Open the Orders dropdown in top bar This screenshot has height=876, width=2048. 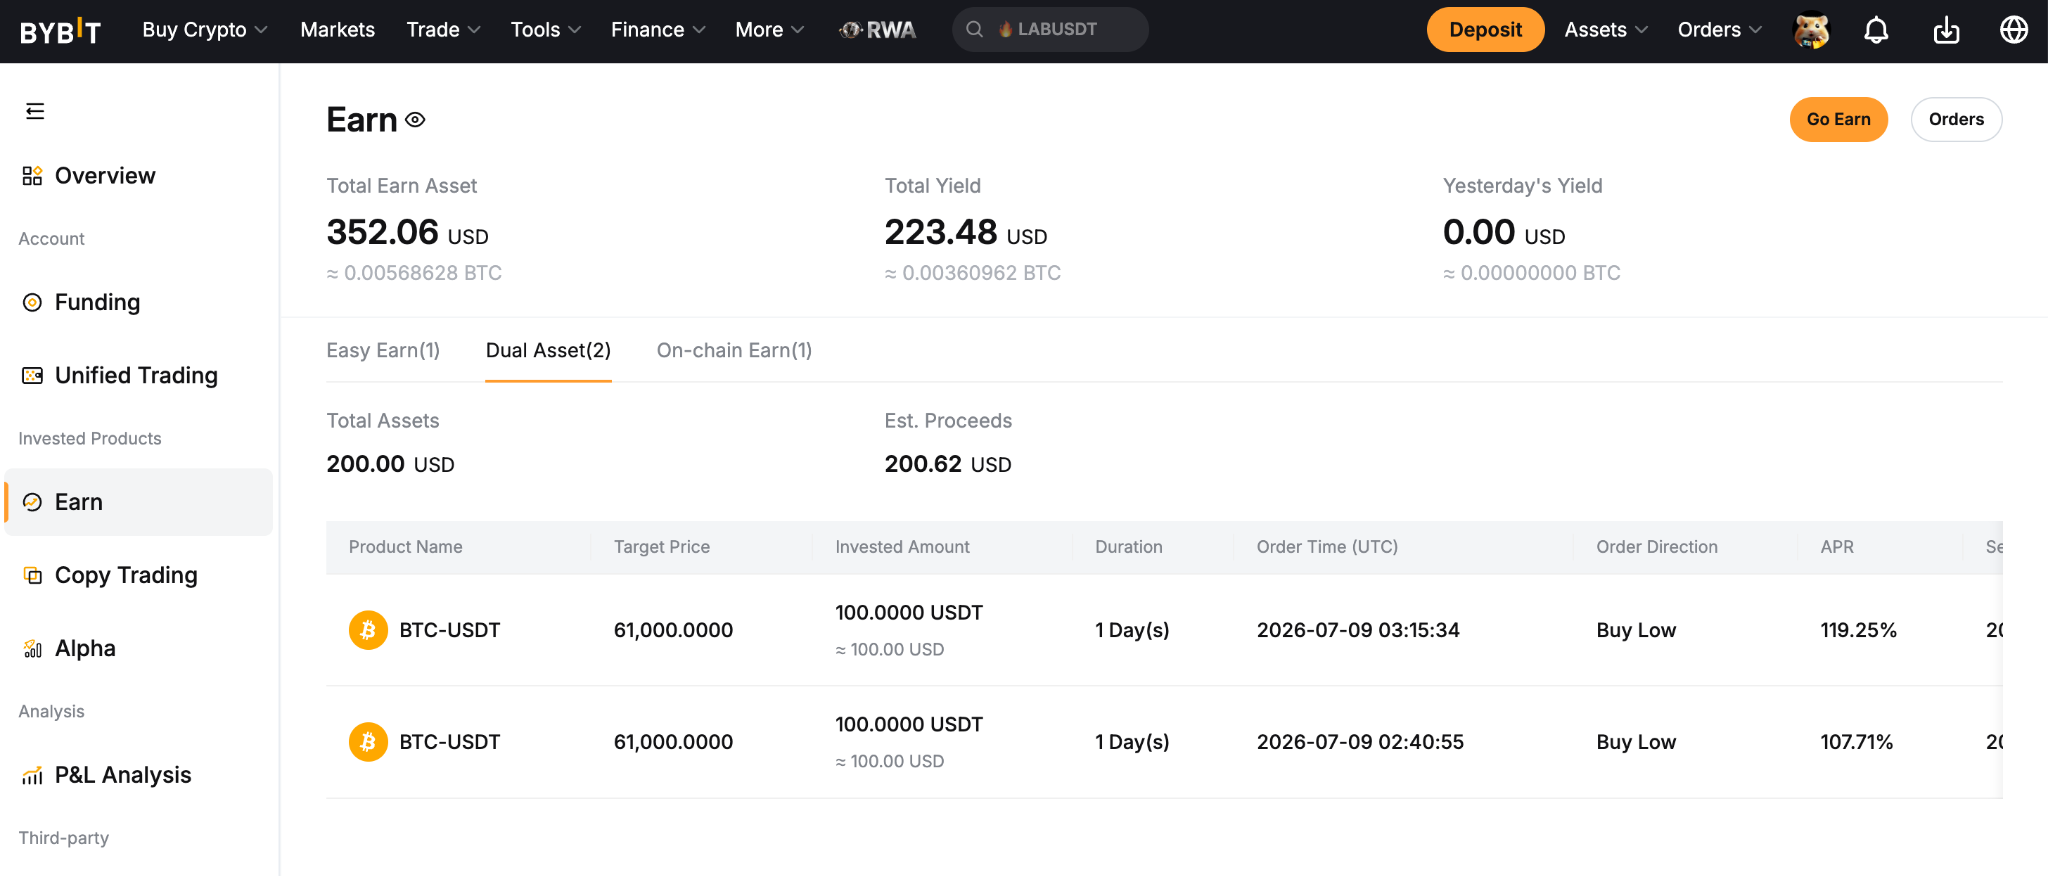[x=1720, y=30]
